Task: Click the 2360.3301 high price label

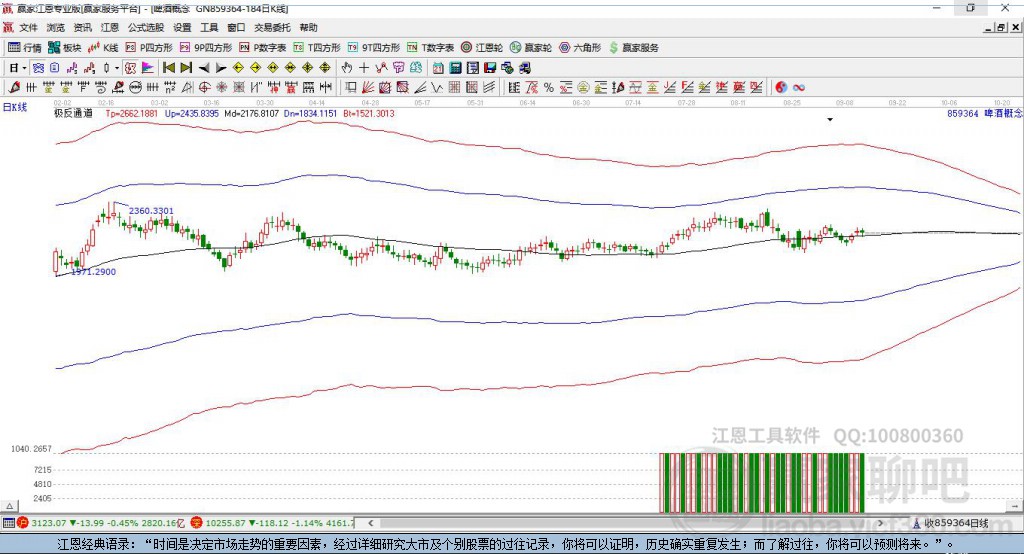Action: coord(152,210)
